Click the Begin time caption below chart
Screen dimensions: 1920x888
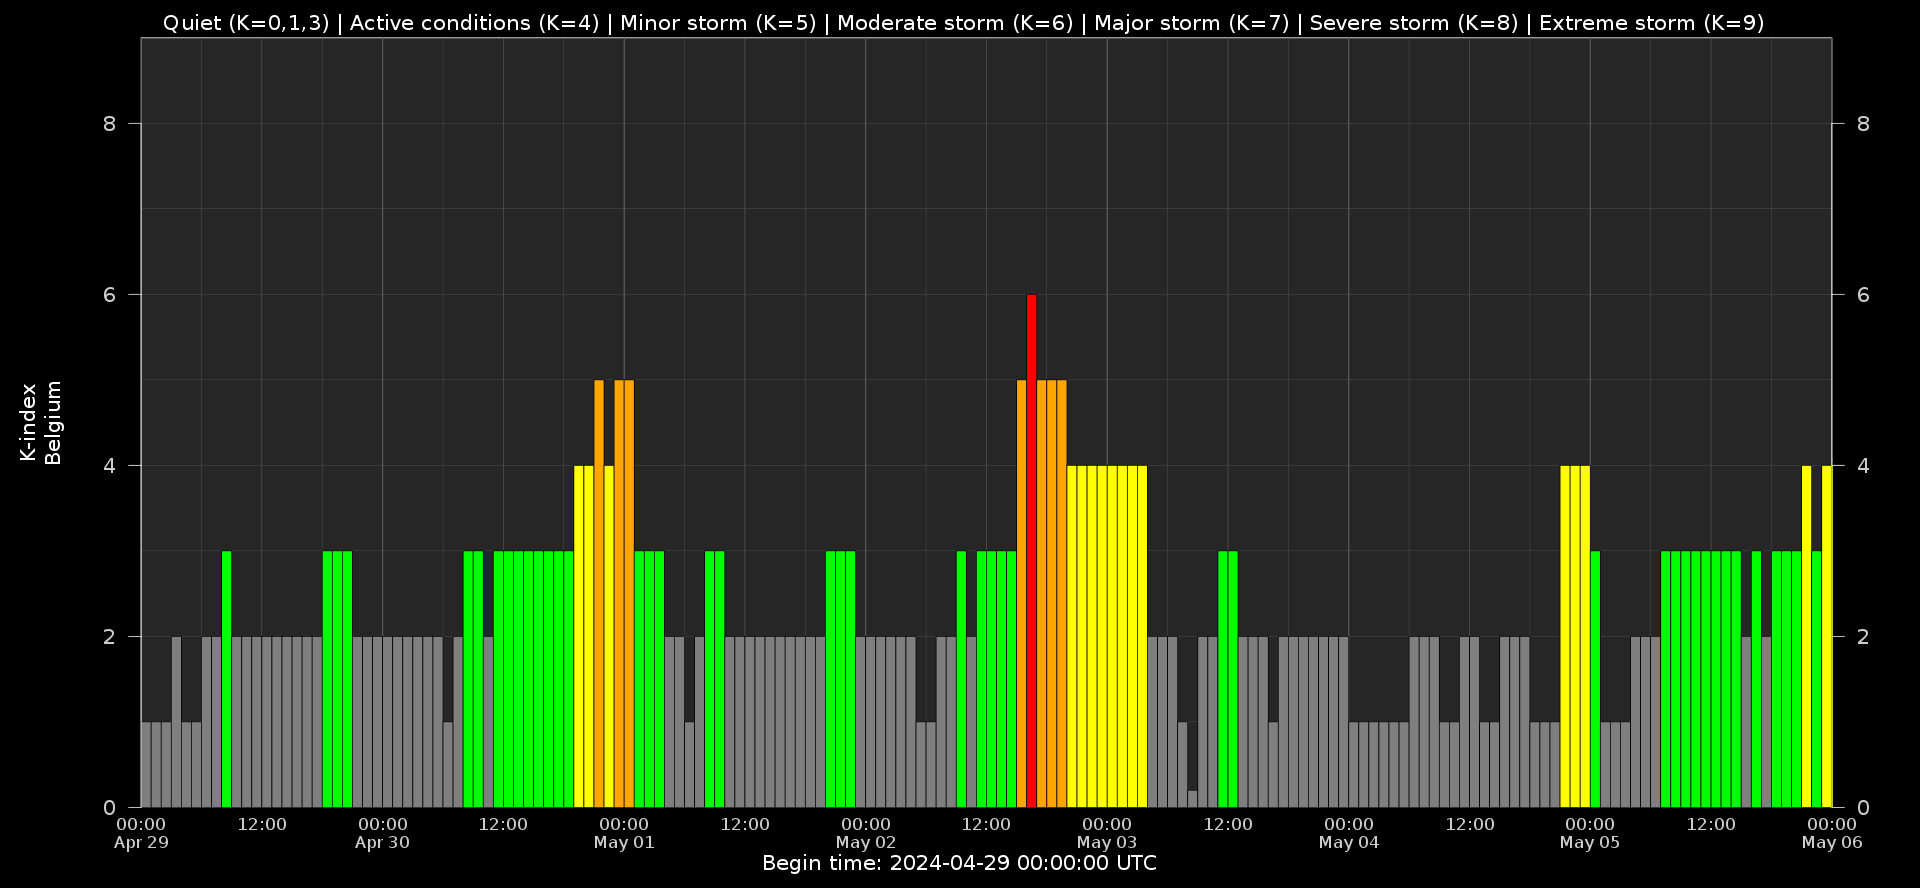(959, 863)
